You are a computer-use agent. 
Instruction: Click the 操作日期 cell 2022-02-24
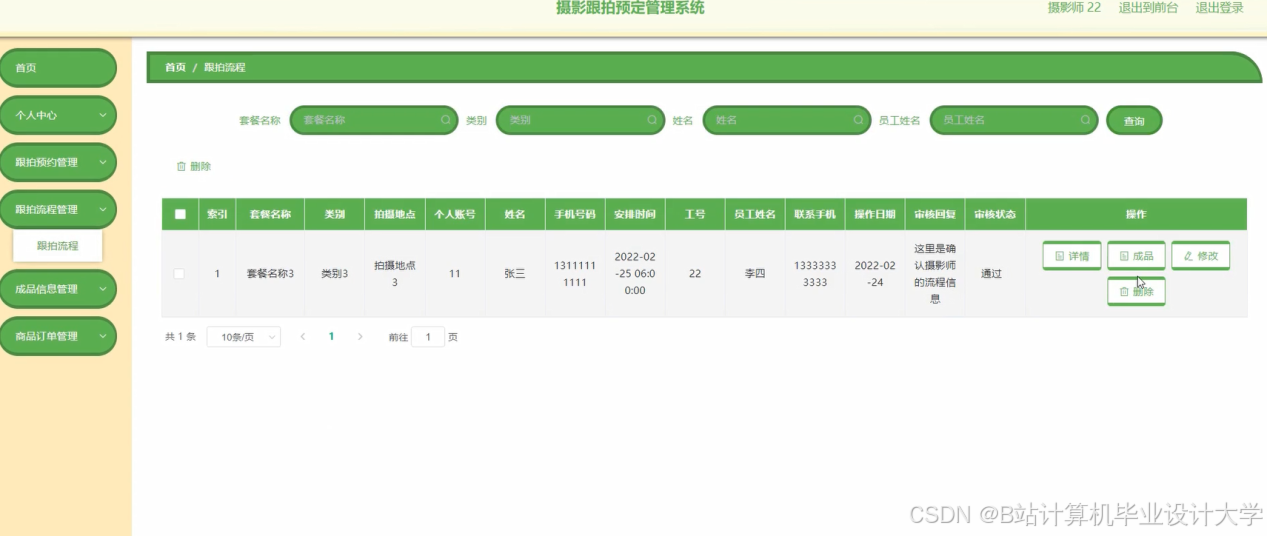coord(875,273)
